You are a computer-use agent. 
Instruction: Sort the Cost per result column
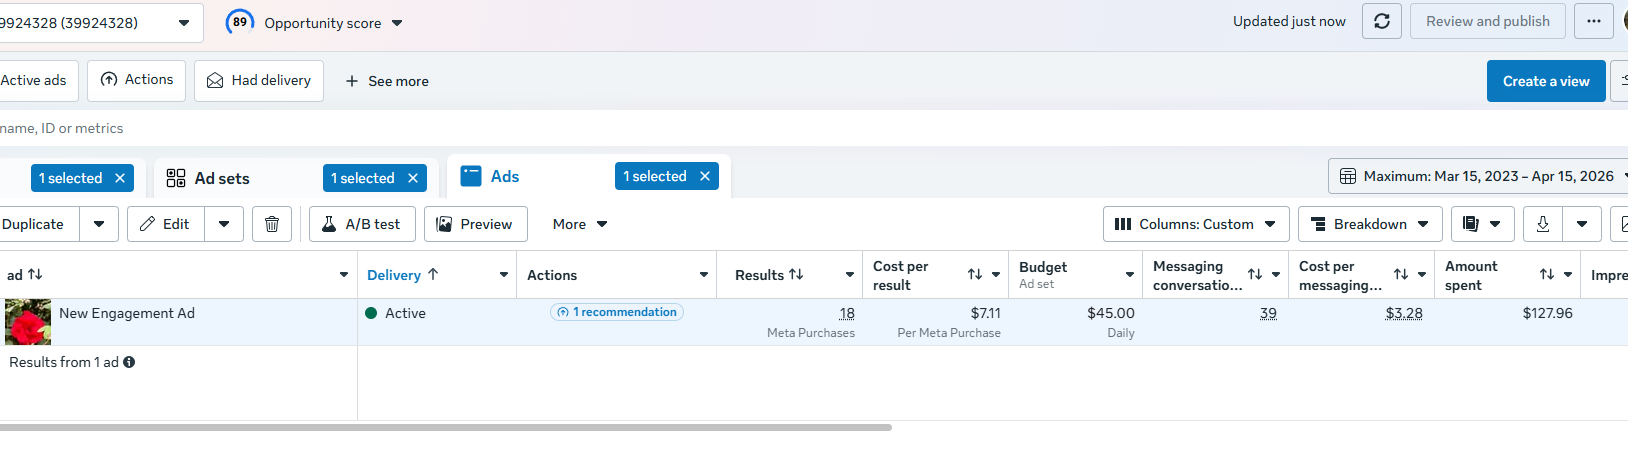974,275
